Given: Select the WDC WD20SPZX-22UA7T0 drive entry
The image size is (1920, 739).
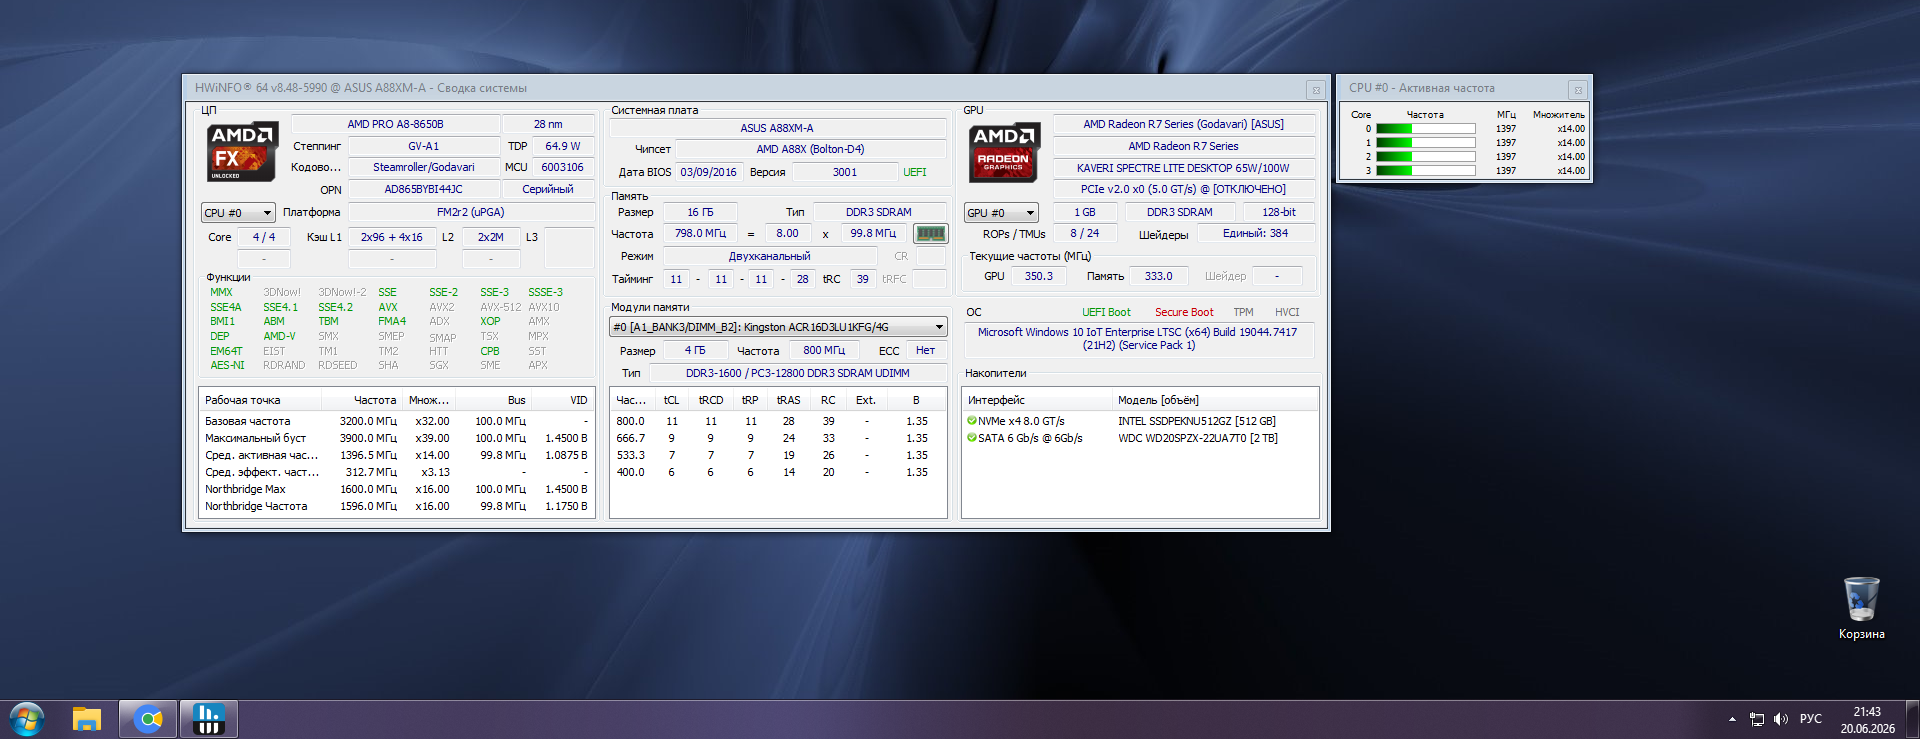Looking at the screenshot, I should (1198, 438).
